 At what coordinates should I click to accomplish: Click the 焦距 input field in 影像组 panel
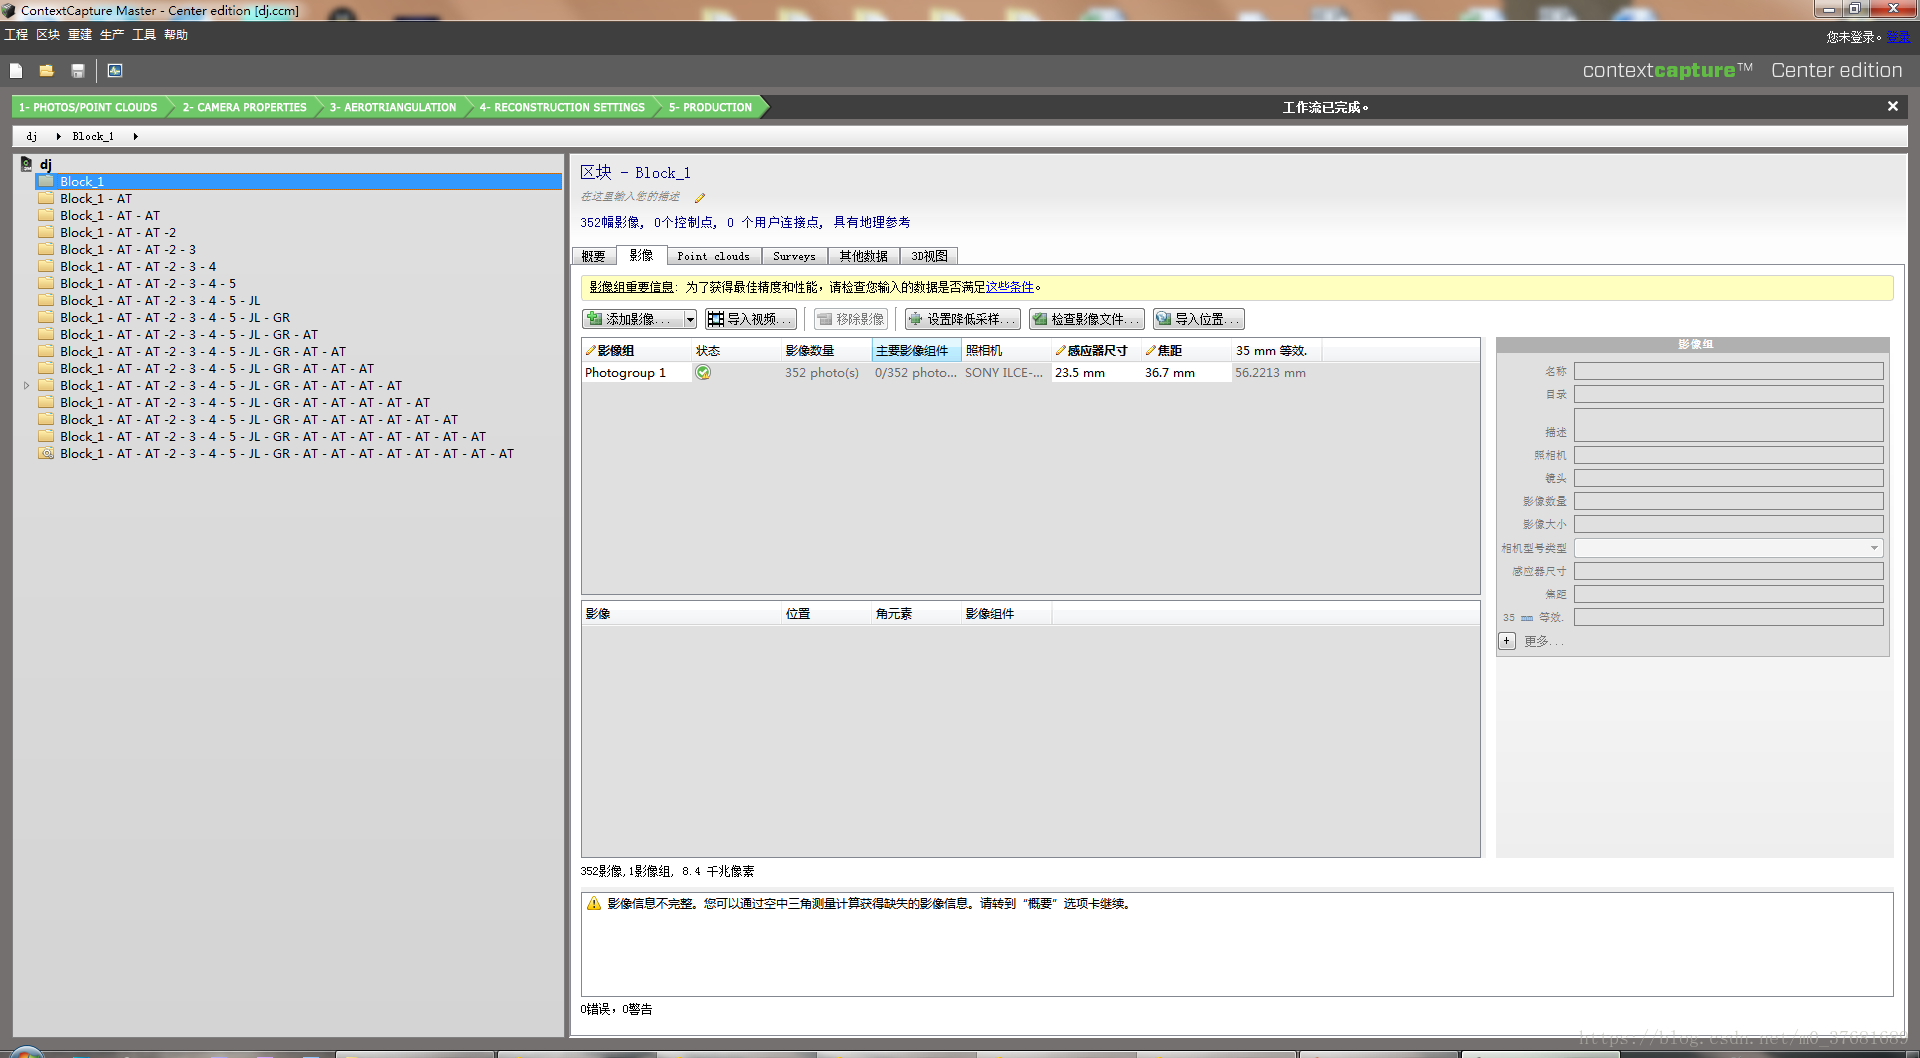pyautogui.click(x=1728, y=594)
